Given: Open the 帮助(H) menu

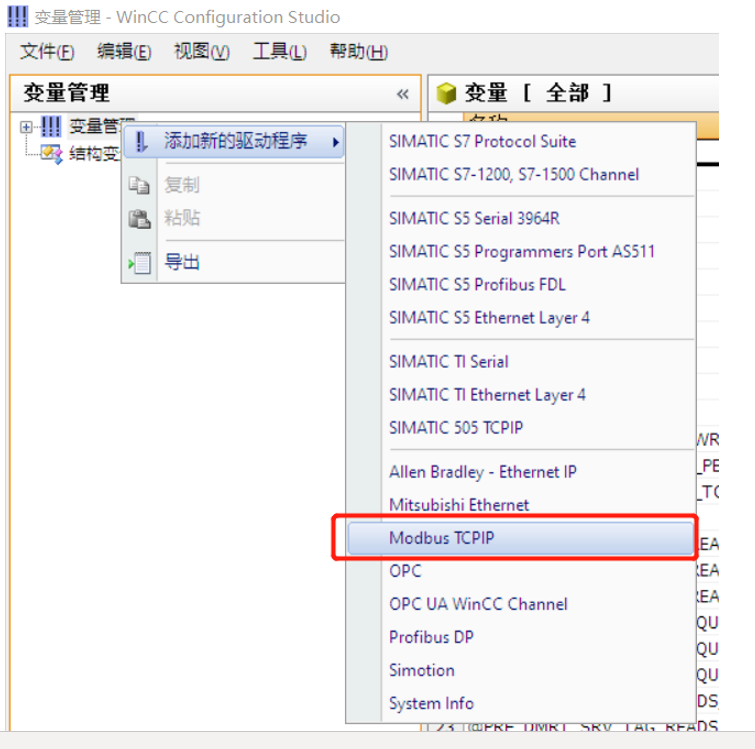Looking at the screenshot, I should (358, 52).
